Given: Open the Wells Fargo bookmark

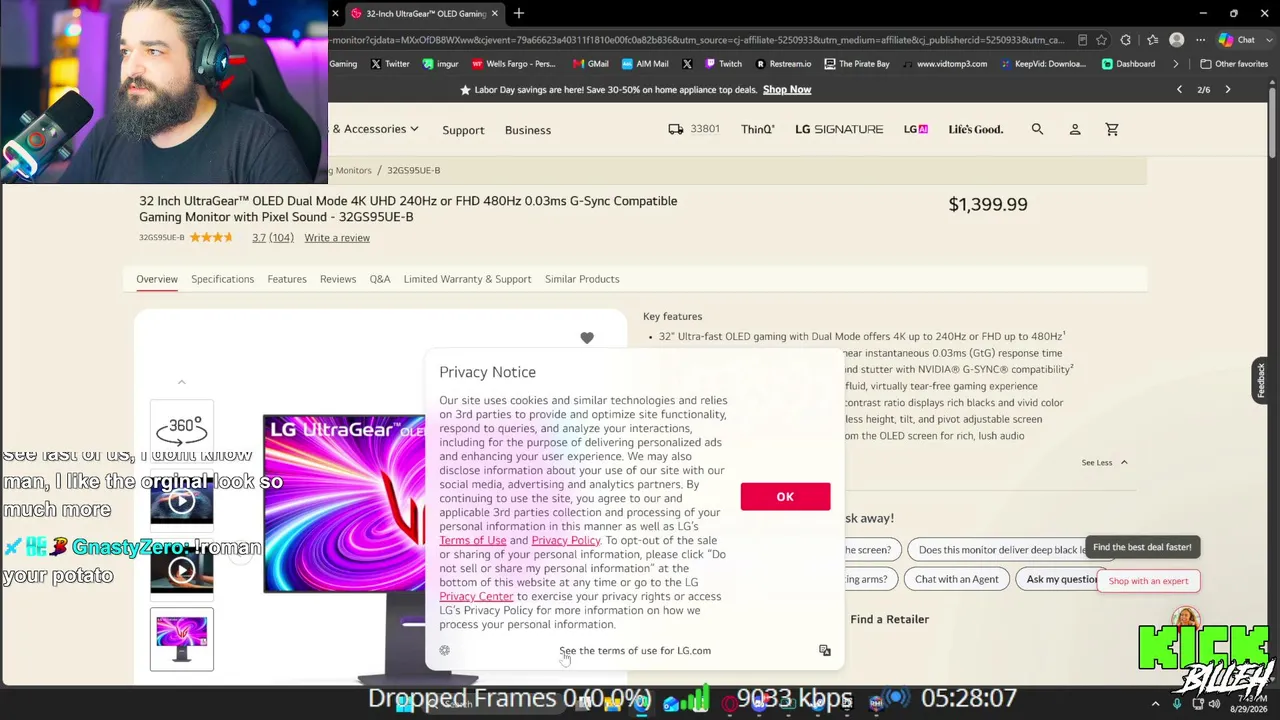Looking at the screenshot, I should [513, 64].
